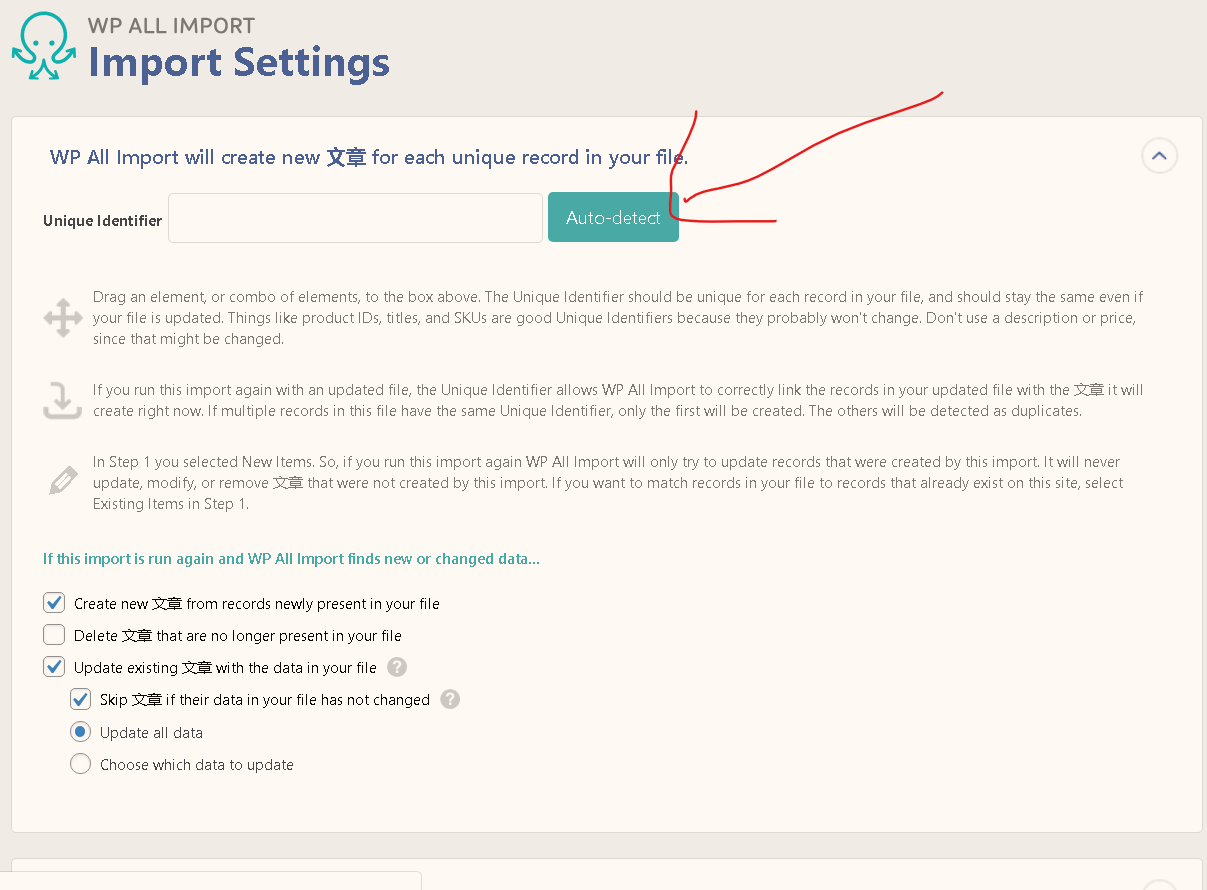Select the Update all data radio button
1207x890 pixels.
(80, 732)
